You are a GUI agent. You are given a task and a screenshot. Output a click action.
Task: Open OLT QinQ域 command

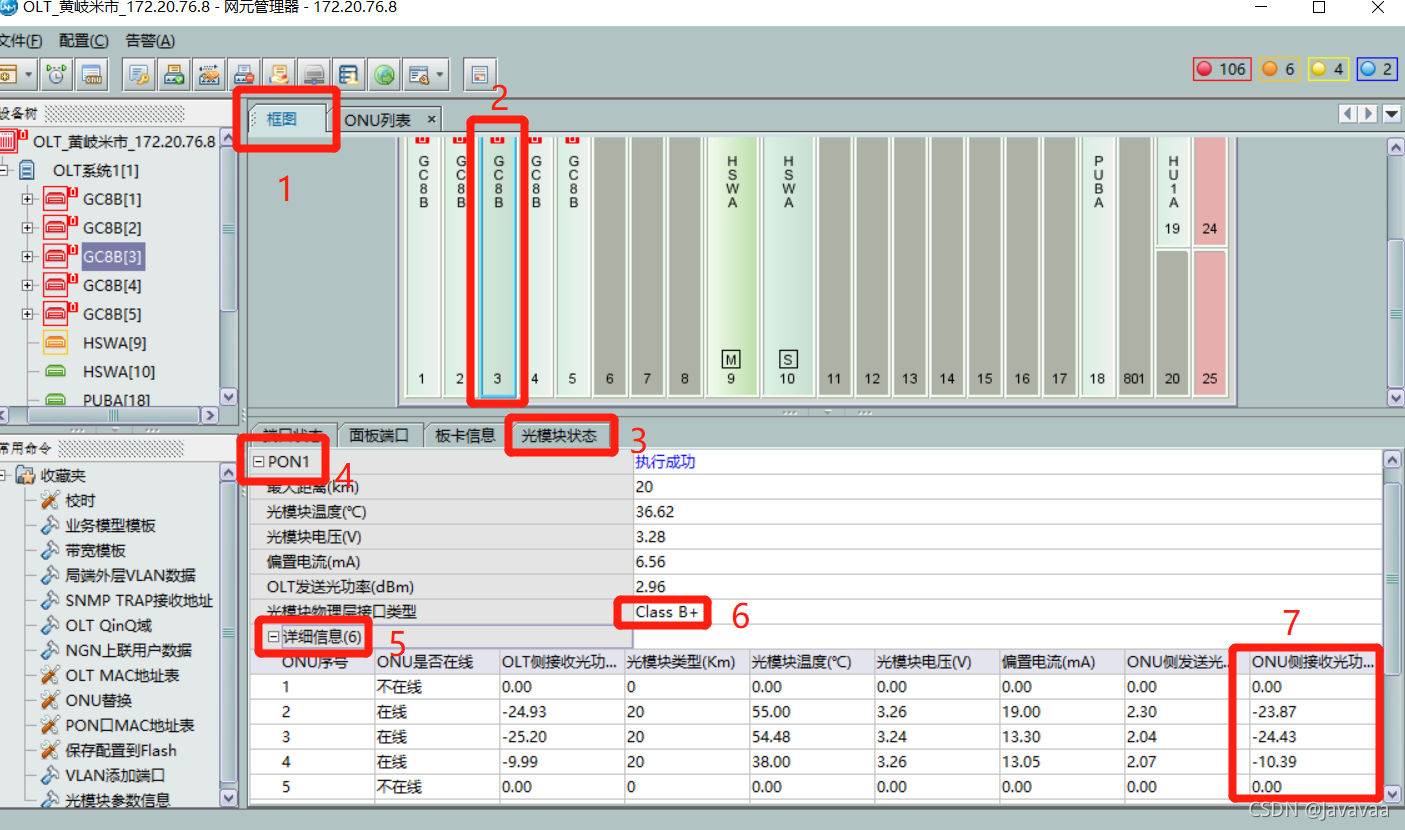109,626
